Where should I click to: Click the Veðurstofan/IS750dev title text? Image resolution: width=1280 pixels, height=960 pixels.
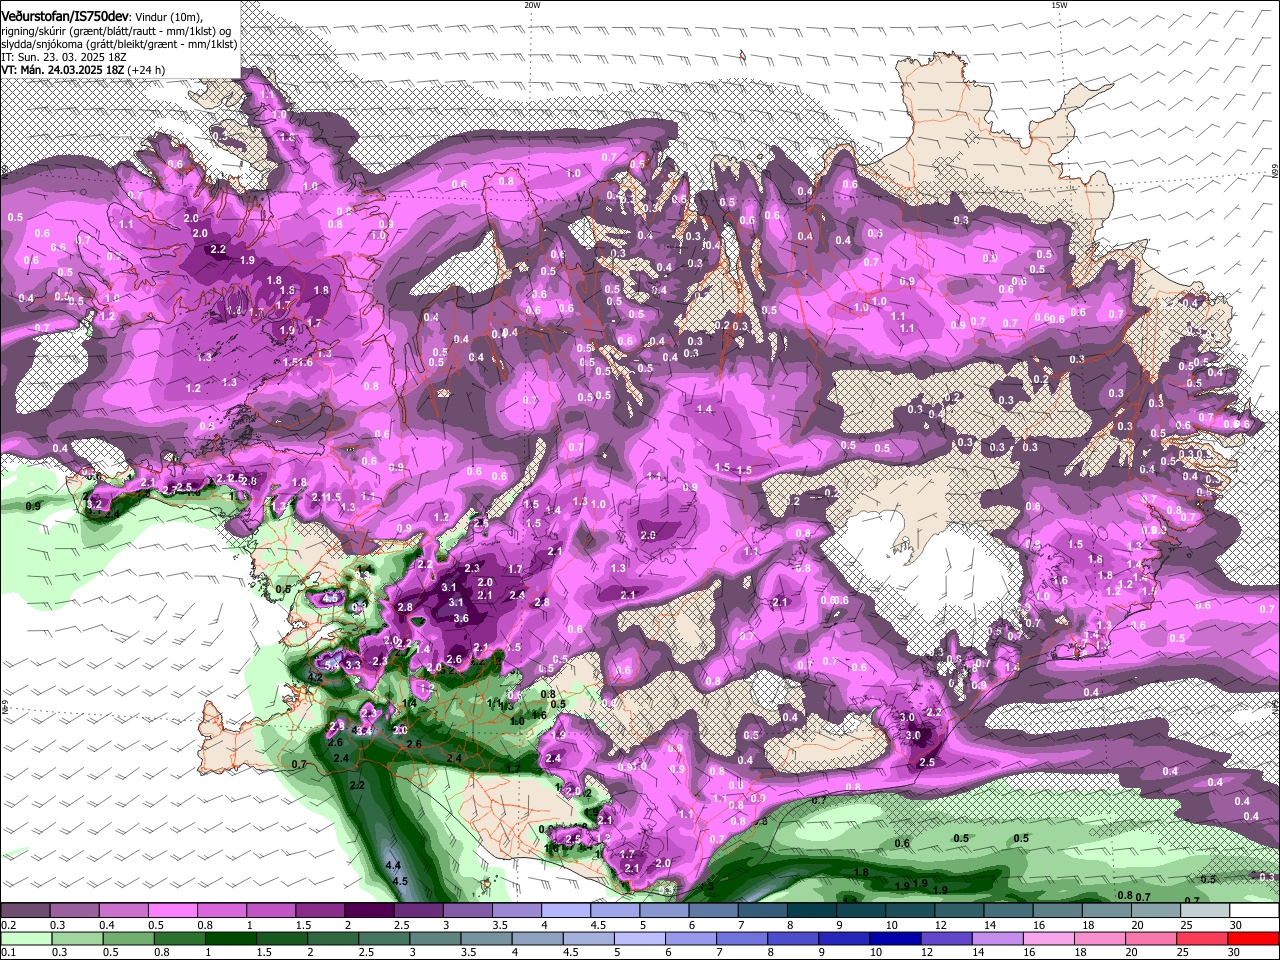click(x=65, y=17)
